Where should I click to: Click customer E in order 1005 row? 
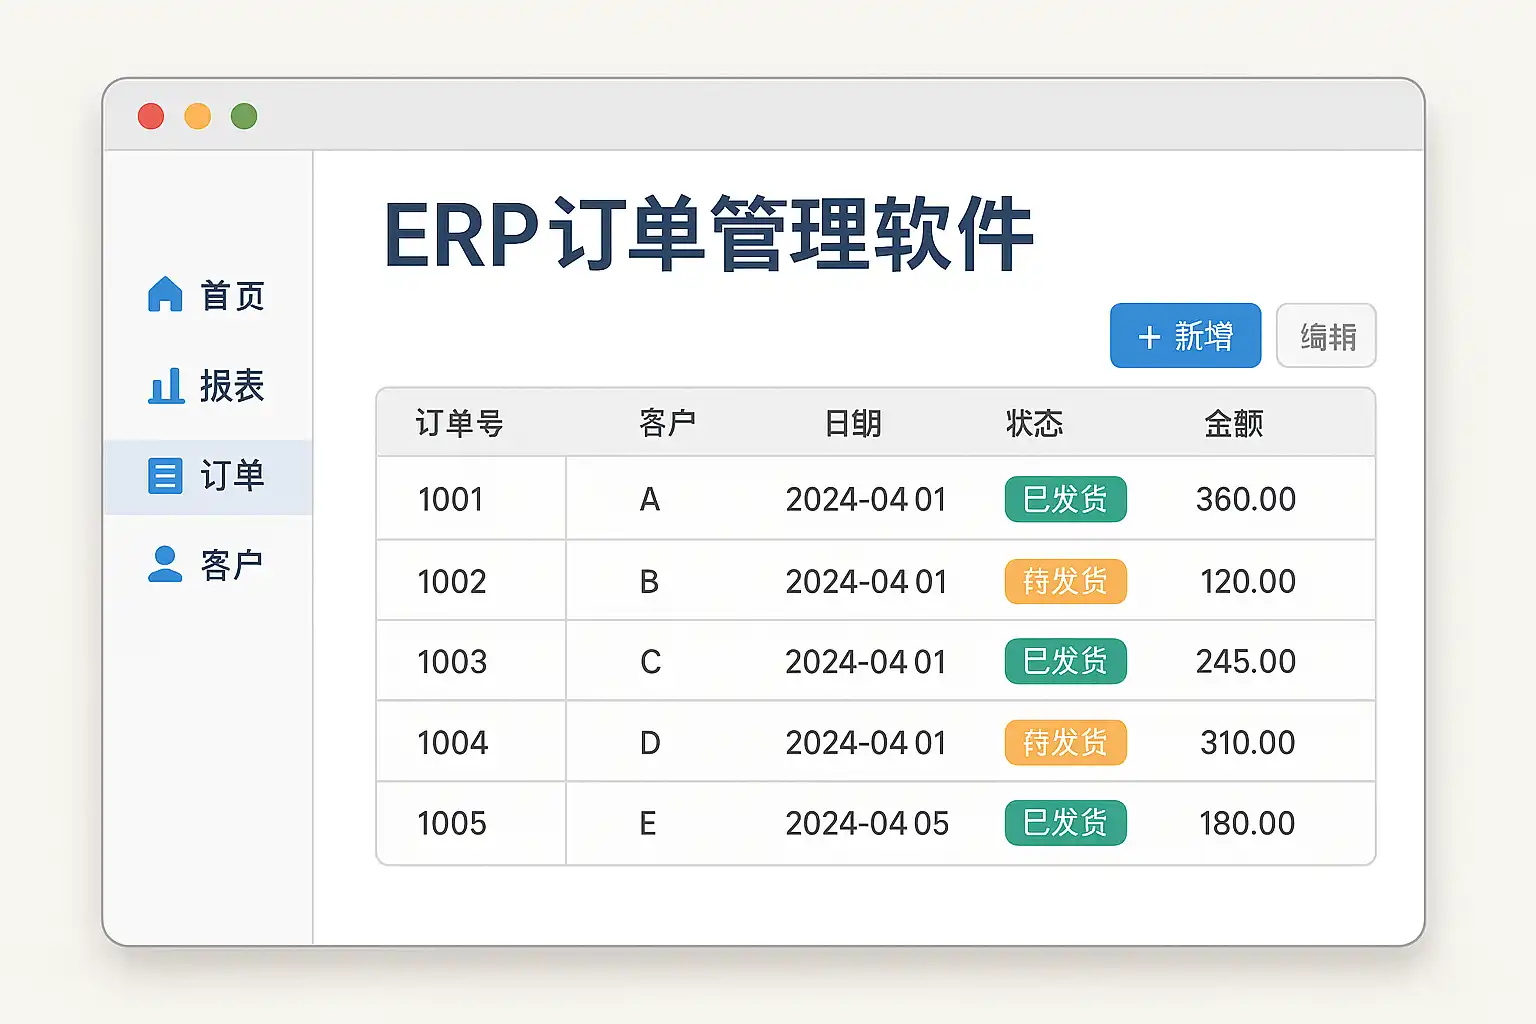(x=648, y=823)
